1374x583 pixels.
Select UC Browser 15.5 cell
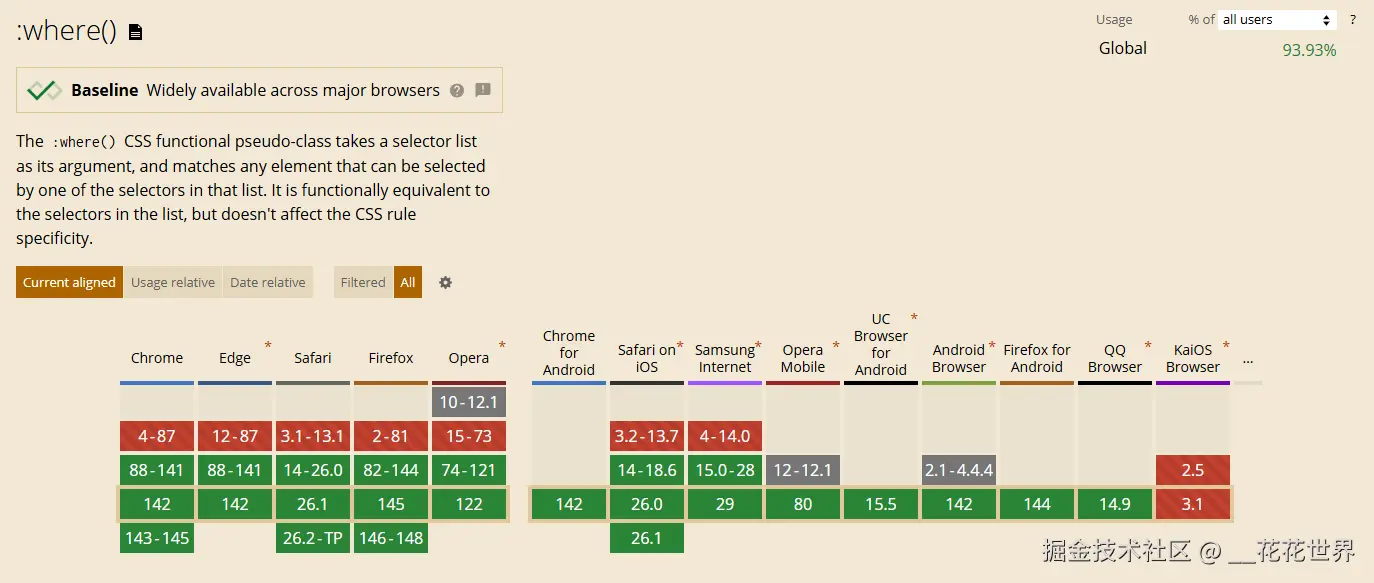click(881, 504)
